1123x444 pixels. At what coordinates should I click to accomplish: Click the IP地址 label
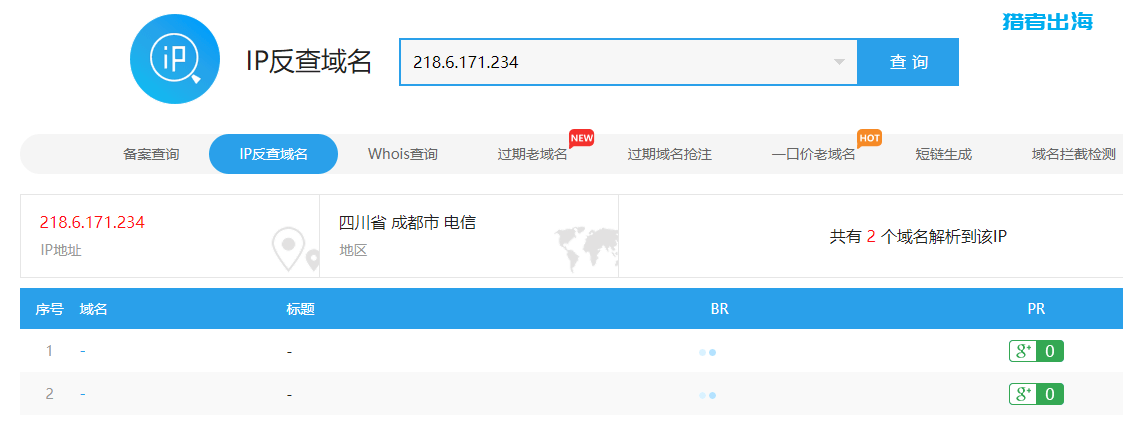tap(61, 251)
